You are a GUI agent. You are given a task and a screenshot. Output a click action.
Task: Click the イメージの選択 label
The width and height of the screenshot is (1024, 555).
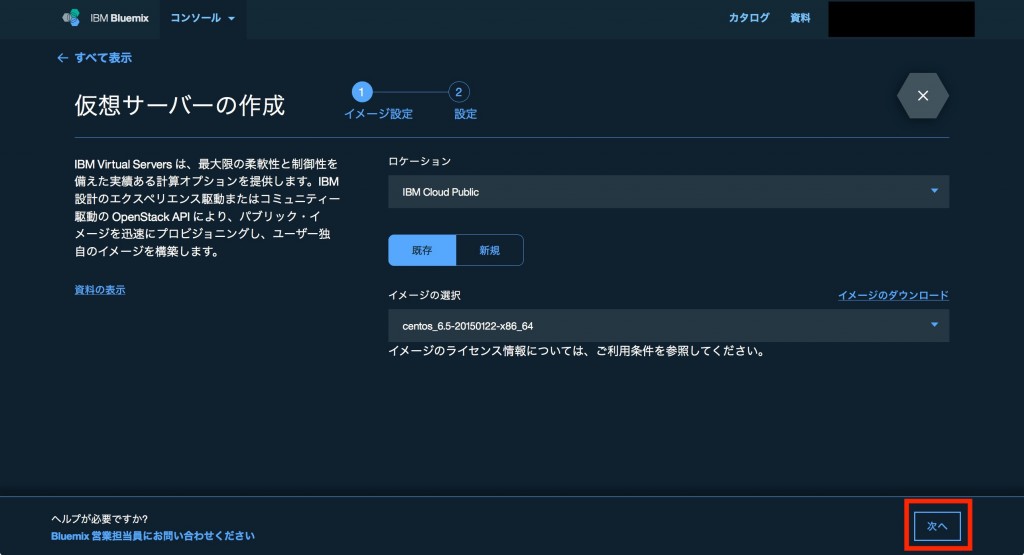(424, 295)
